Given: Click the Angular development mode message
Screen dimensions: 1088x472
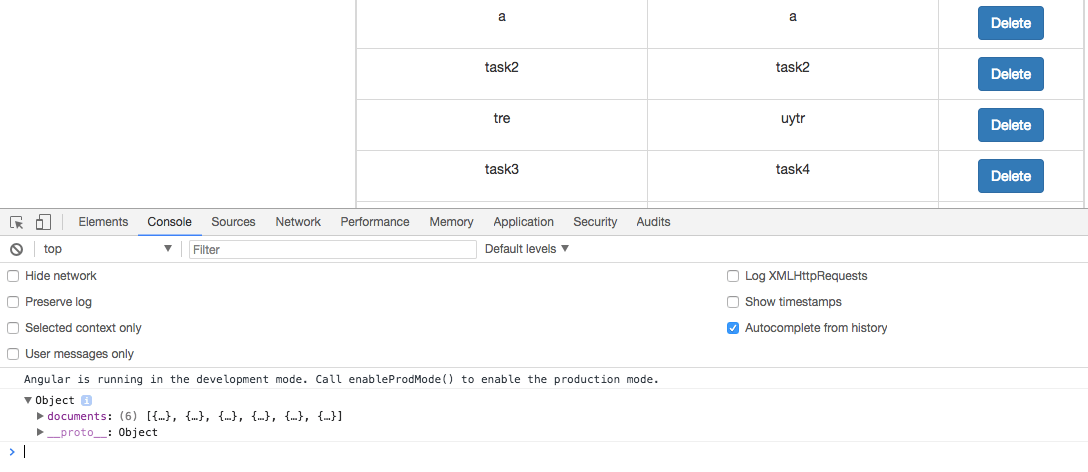Looking at the screenshot, I should pos(341,380).
